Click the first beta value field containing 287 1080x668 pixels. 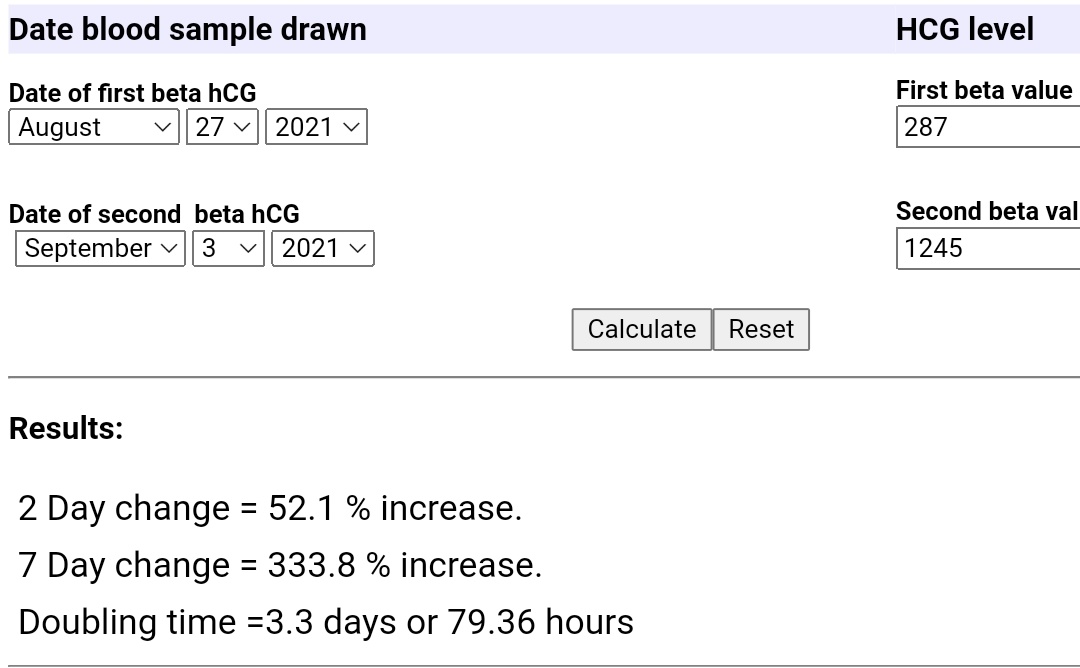(x=987, y=127)
